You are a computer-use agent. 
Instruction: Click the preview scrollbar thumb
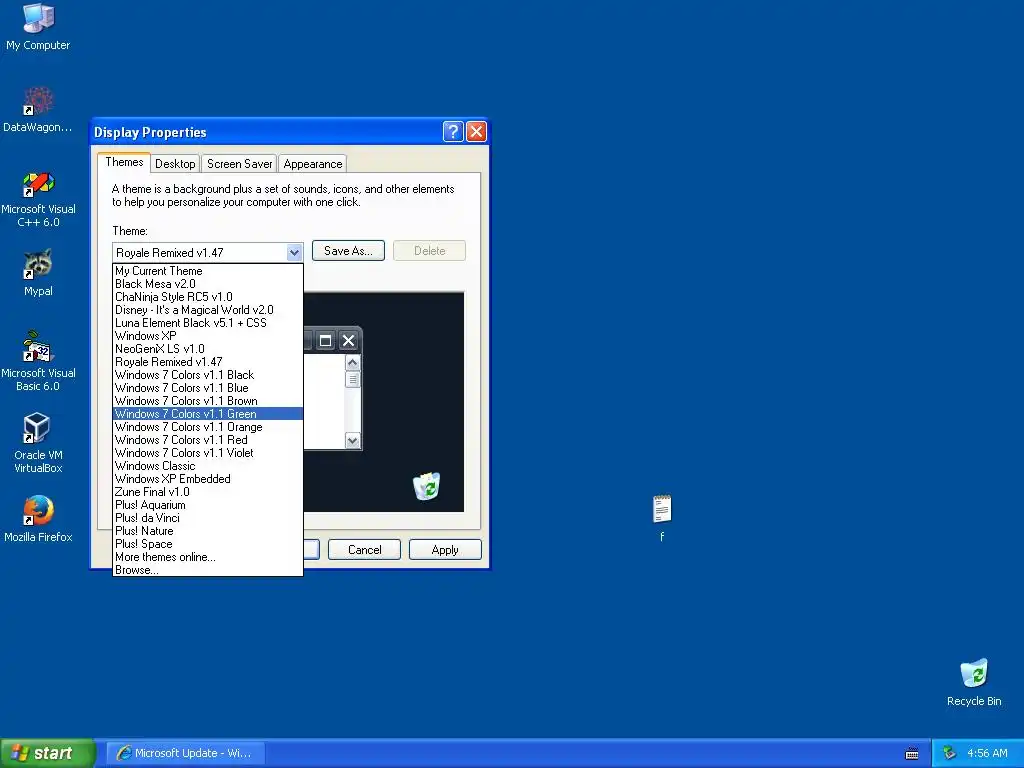click(x=353, y=379)
